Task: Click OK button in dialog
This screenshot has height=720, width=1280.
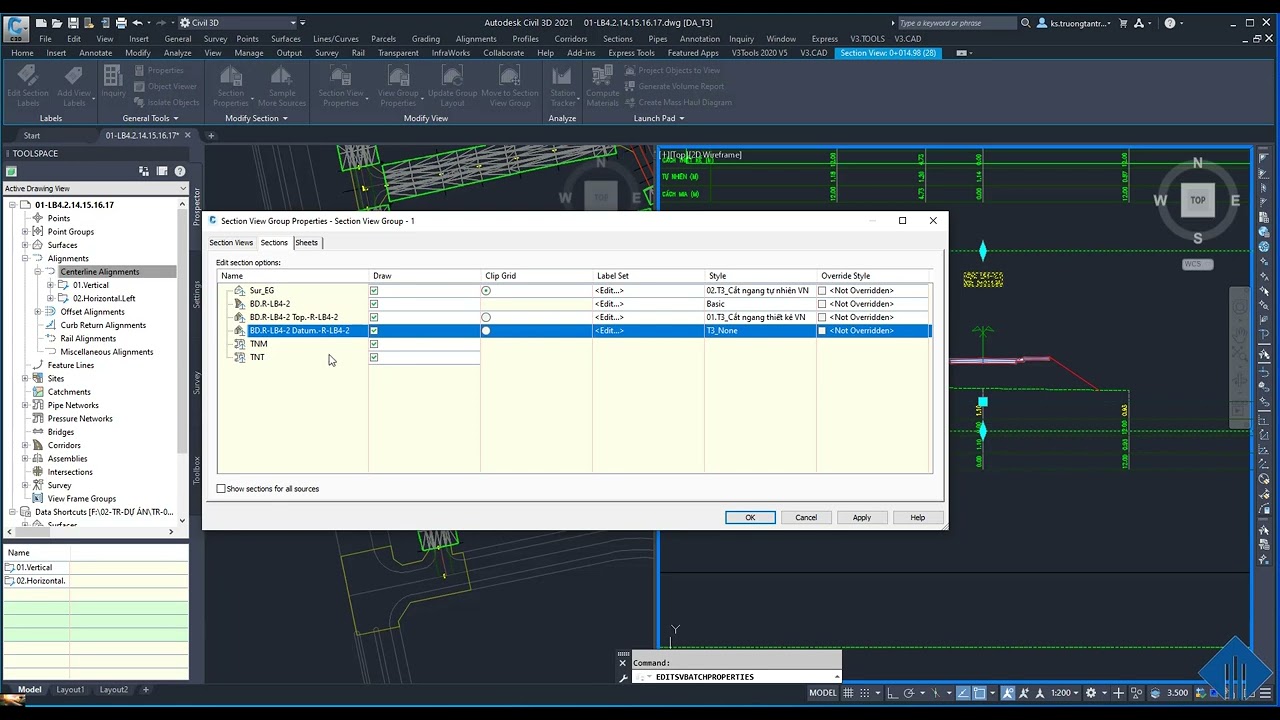Action: click(750, 518)
